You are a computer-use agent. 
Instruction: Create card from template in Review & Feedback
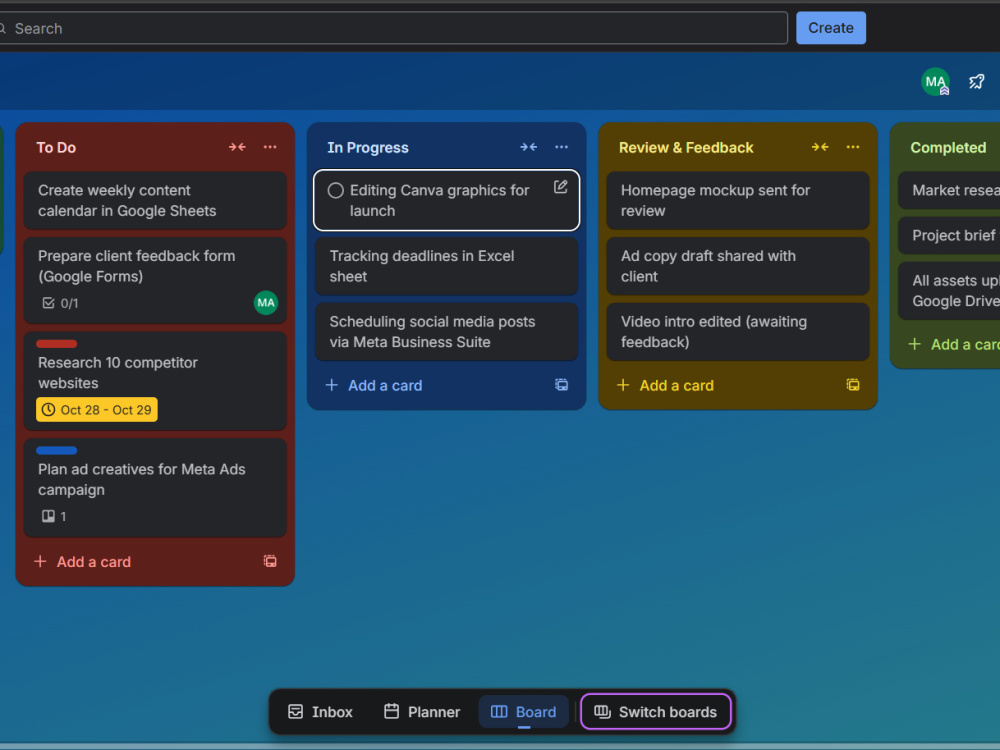pyautogui.click(x=853, y=385)
